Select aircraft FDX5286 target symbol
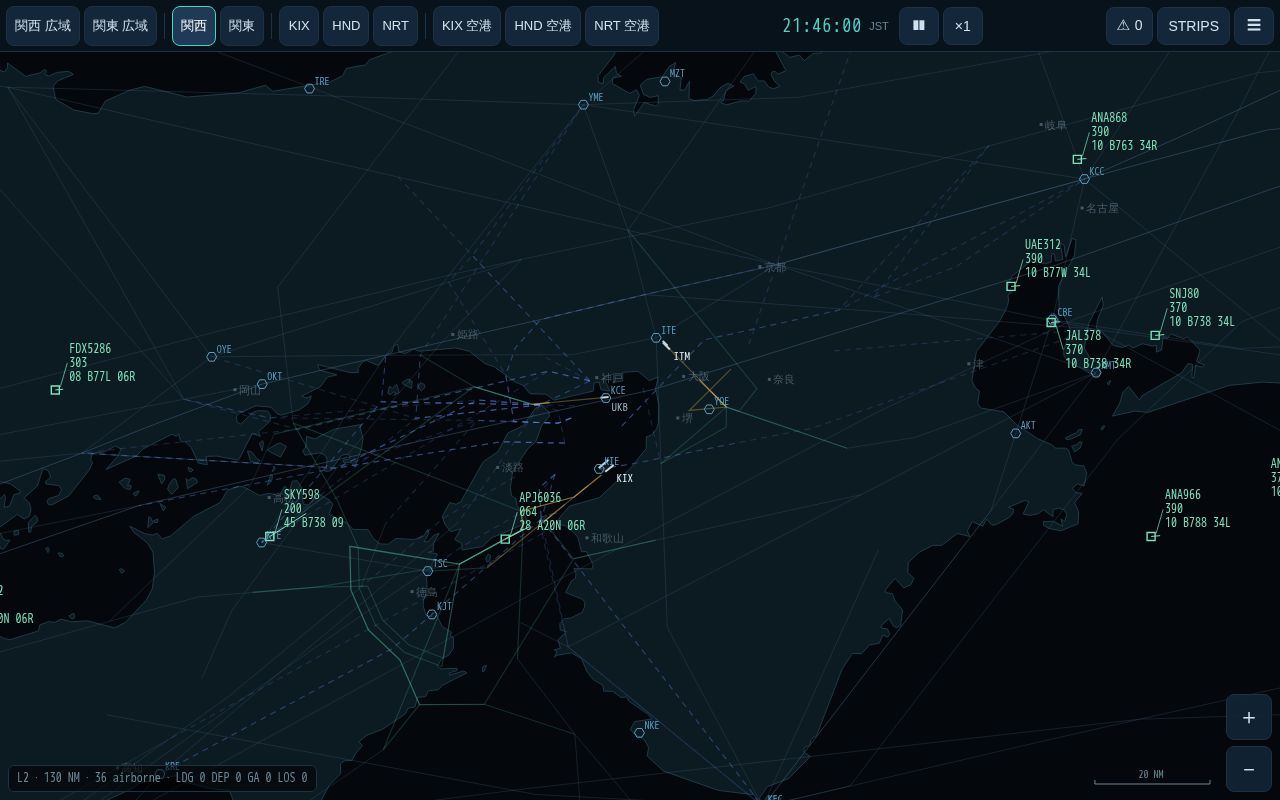Viewport: 1280px width, 800px height. pos(55,390)
